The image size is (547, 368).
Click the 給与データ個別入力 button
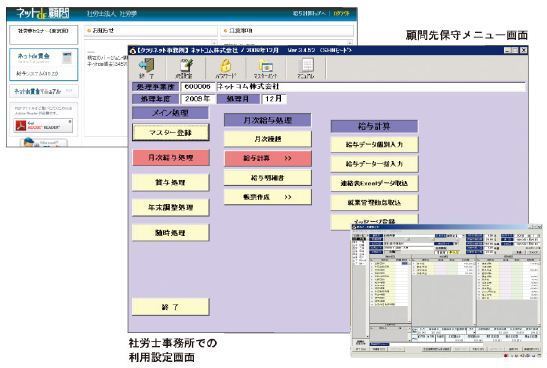coord(374,144)
